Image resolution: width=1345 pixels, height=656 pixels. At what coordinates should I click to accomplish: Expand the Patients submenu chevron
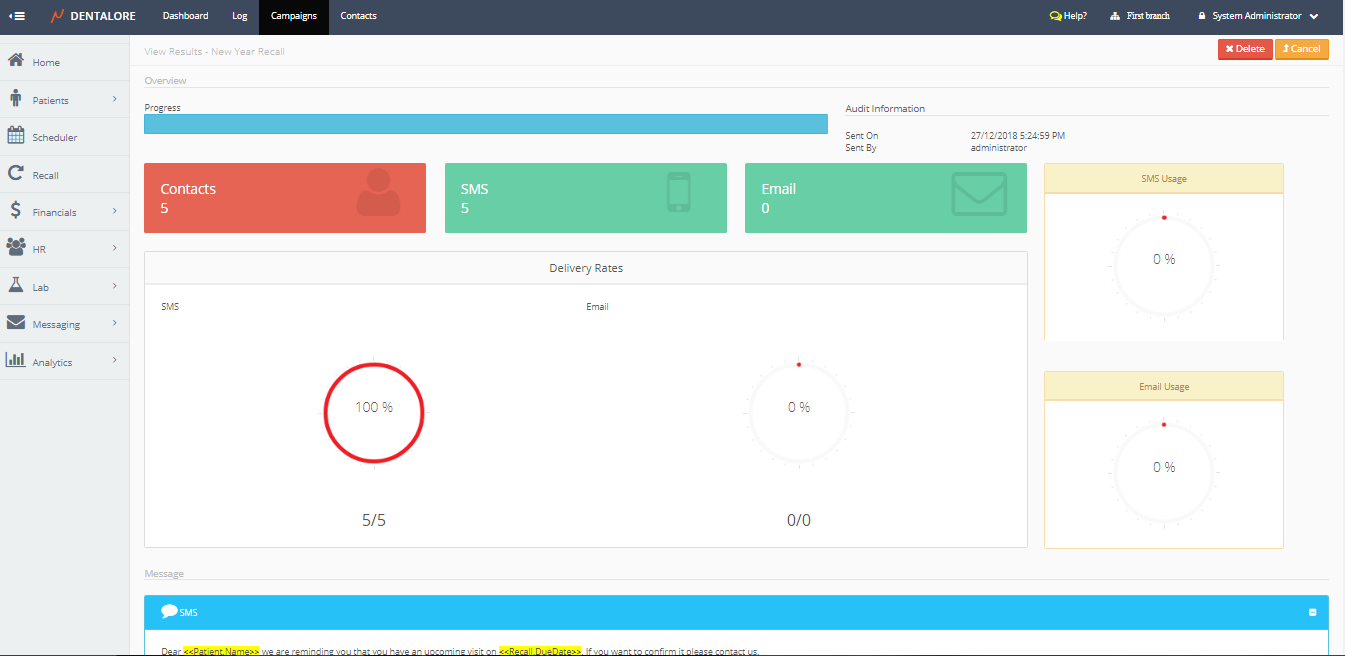click(115, 99)
